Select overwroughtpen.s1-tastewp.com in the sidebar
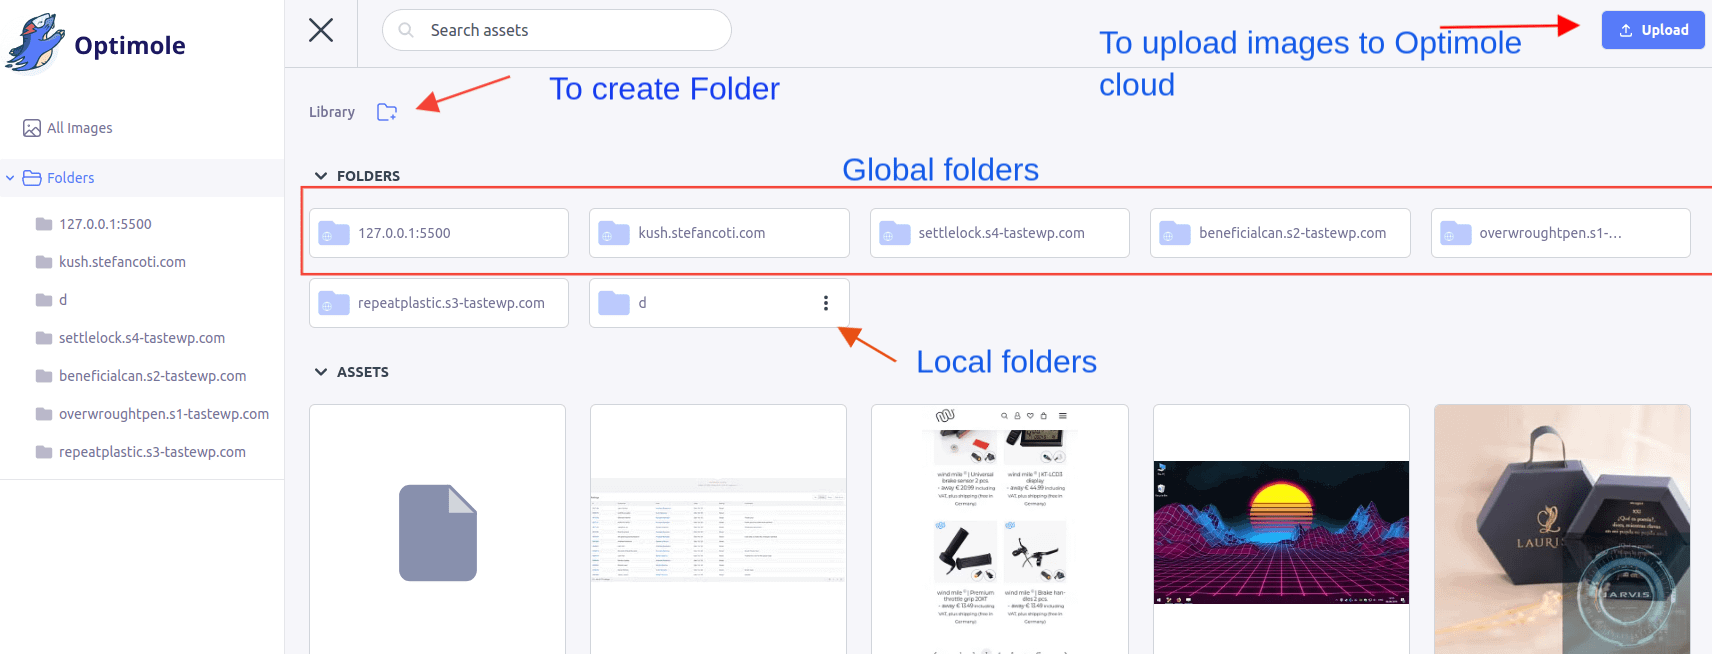The width and height of the screenshot is (1712, 654). pos(163,414)
